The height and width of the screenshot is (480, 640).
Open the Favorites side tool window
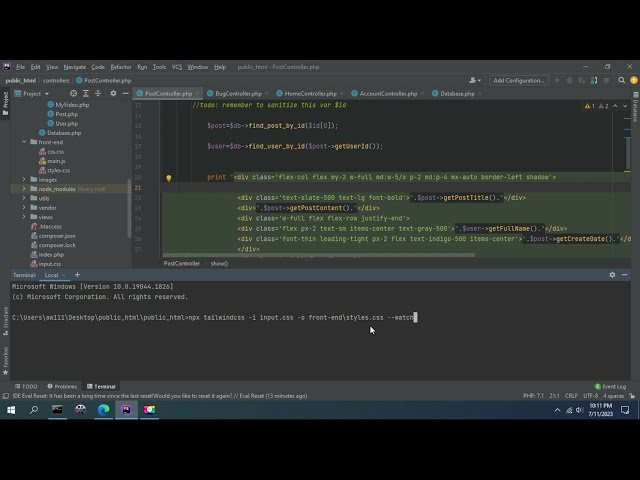tap(5, 361)
